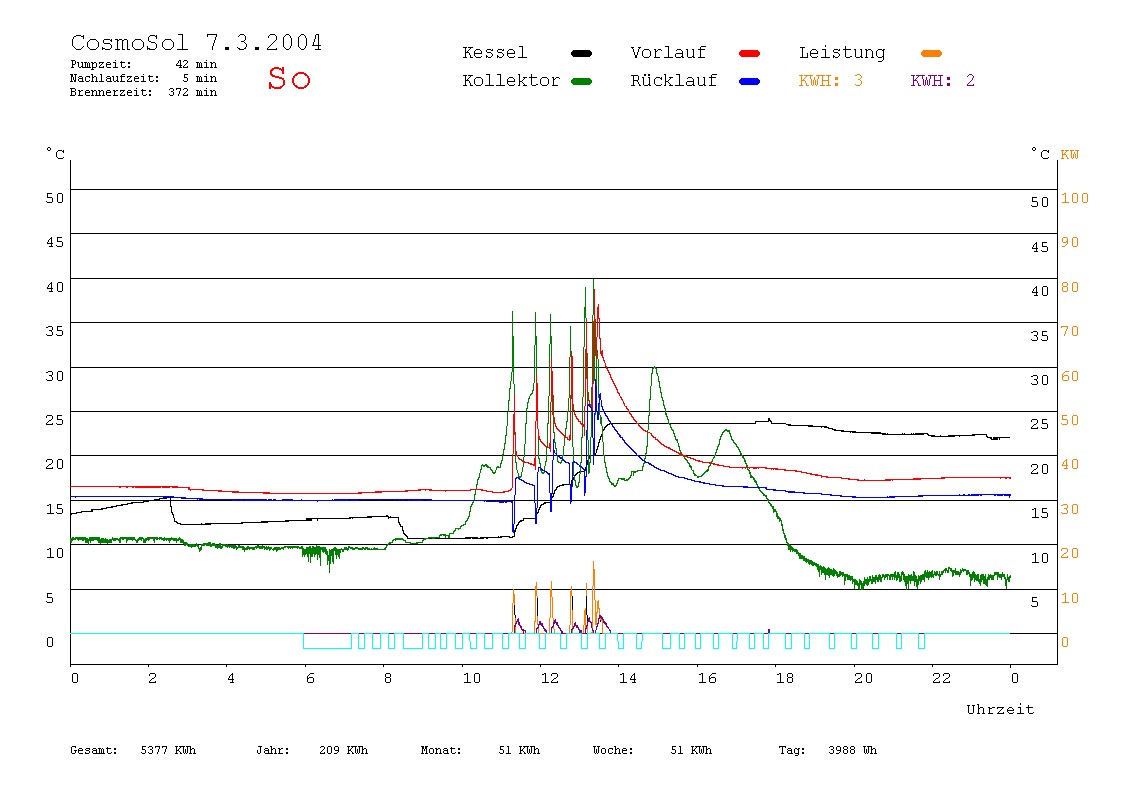Viewport: 1148px width, 812px height.
Task: Click the 6 hour x-axis tick label
Action: coord(310,679)
